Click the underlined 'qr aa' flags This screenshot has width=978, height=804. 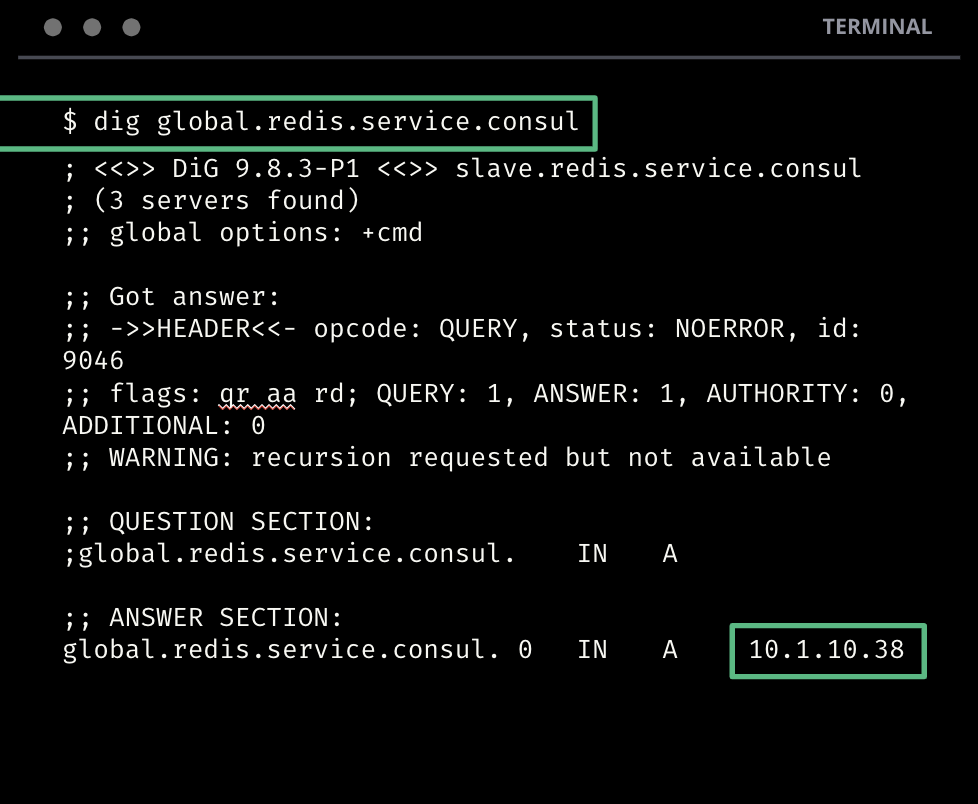(x=258, y=394)
